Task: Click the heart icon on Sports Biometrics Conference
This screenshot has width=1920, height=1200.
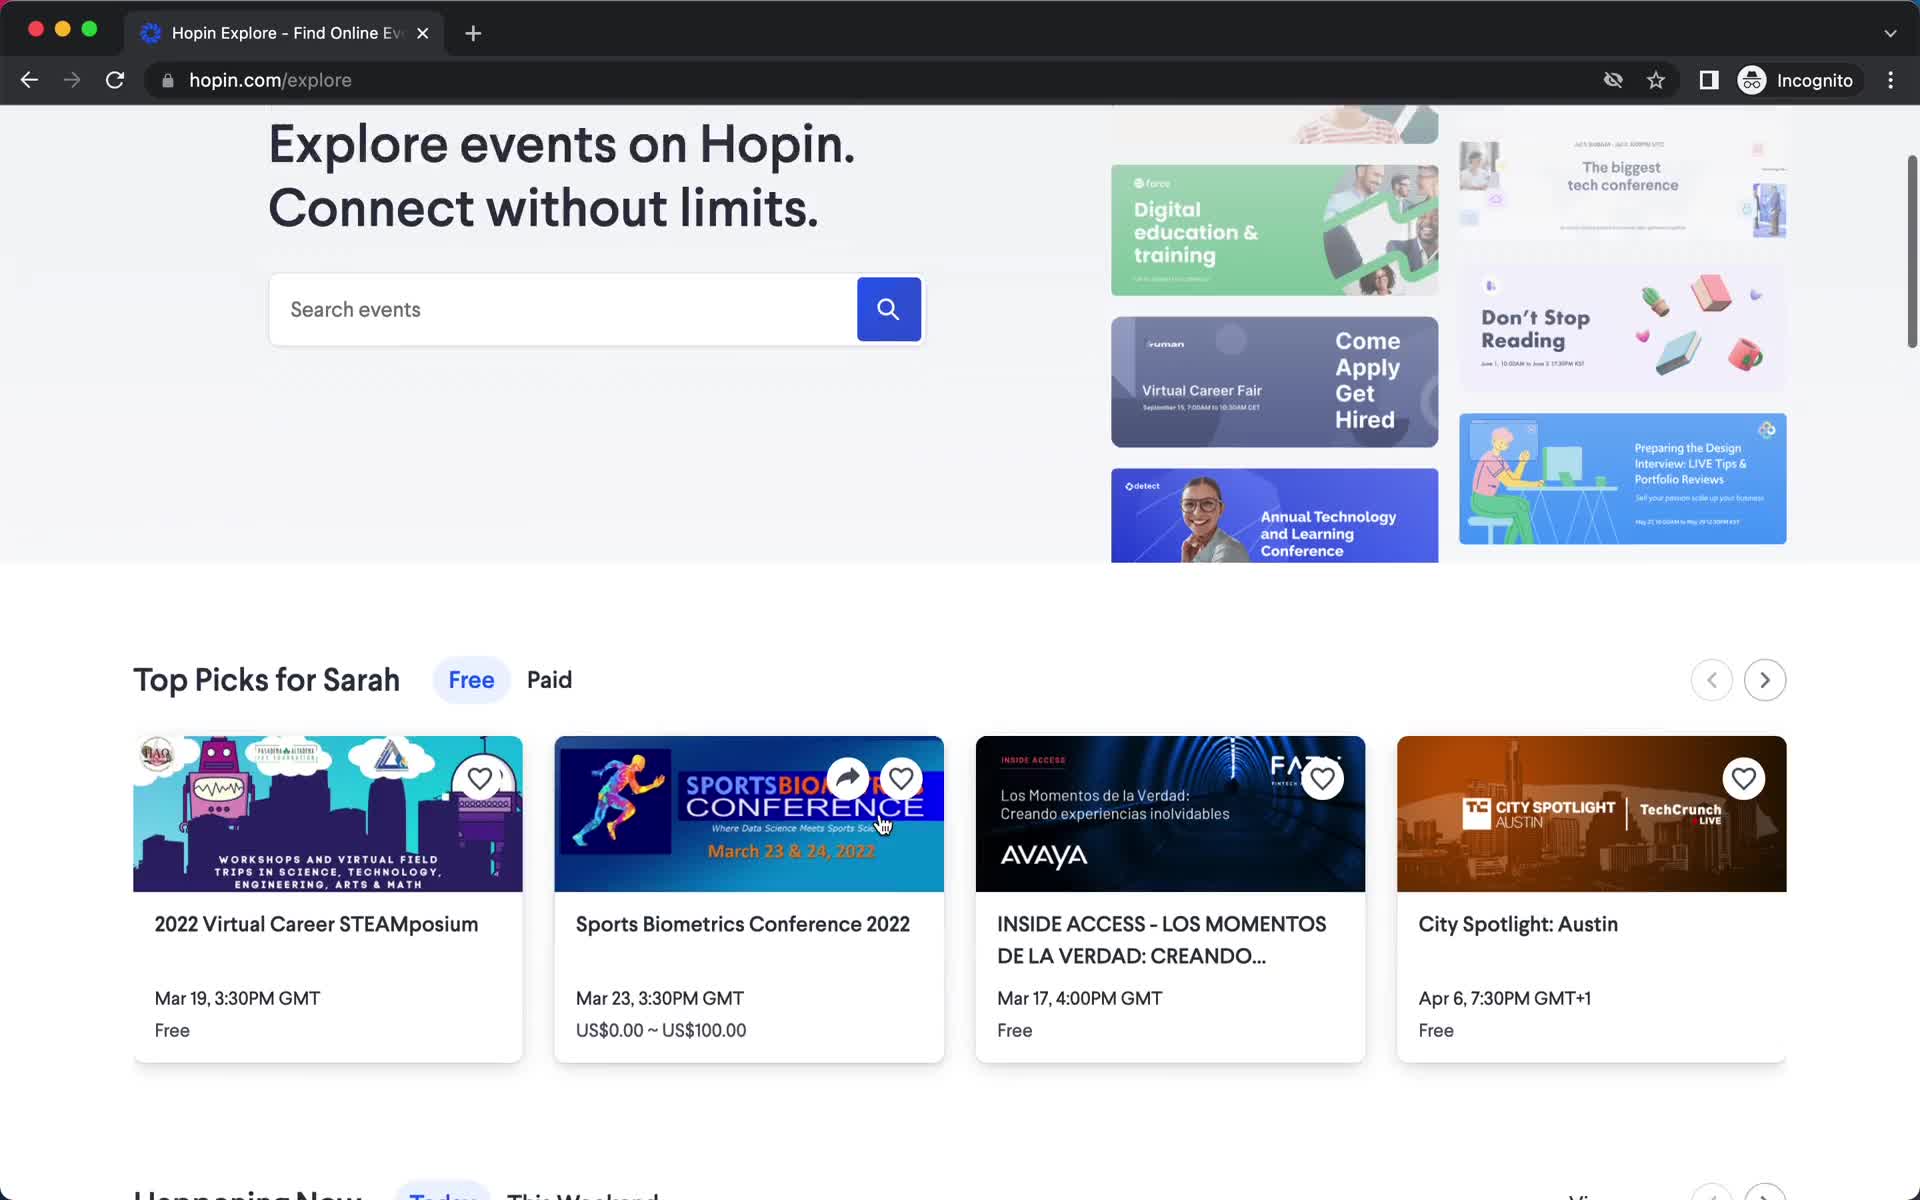Action: pos(900,777)
